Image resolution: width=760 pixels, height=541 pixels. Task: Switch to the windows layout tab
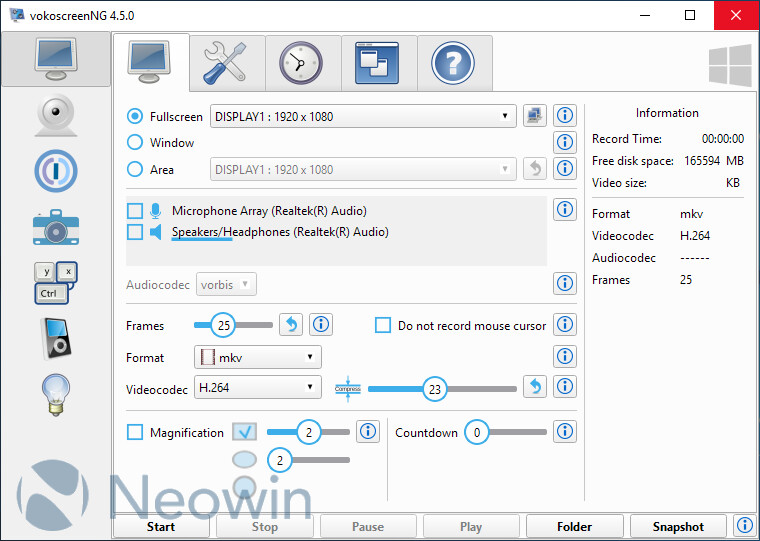[x=379, y=63]
